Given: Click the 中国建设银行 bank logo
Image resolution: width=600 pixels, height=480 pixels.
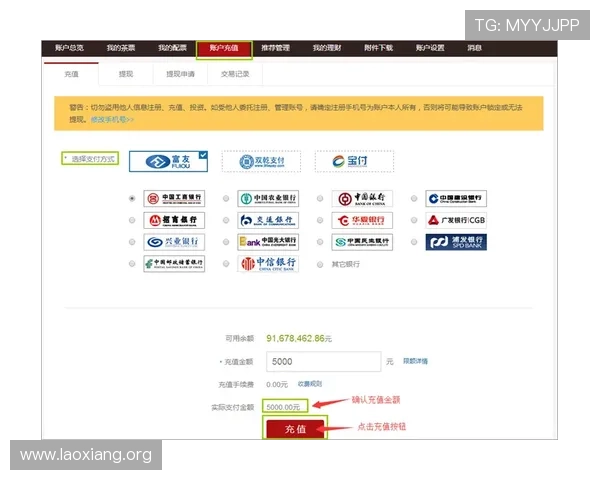Looking at the screenshot, I should (x=456, y=198).
